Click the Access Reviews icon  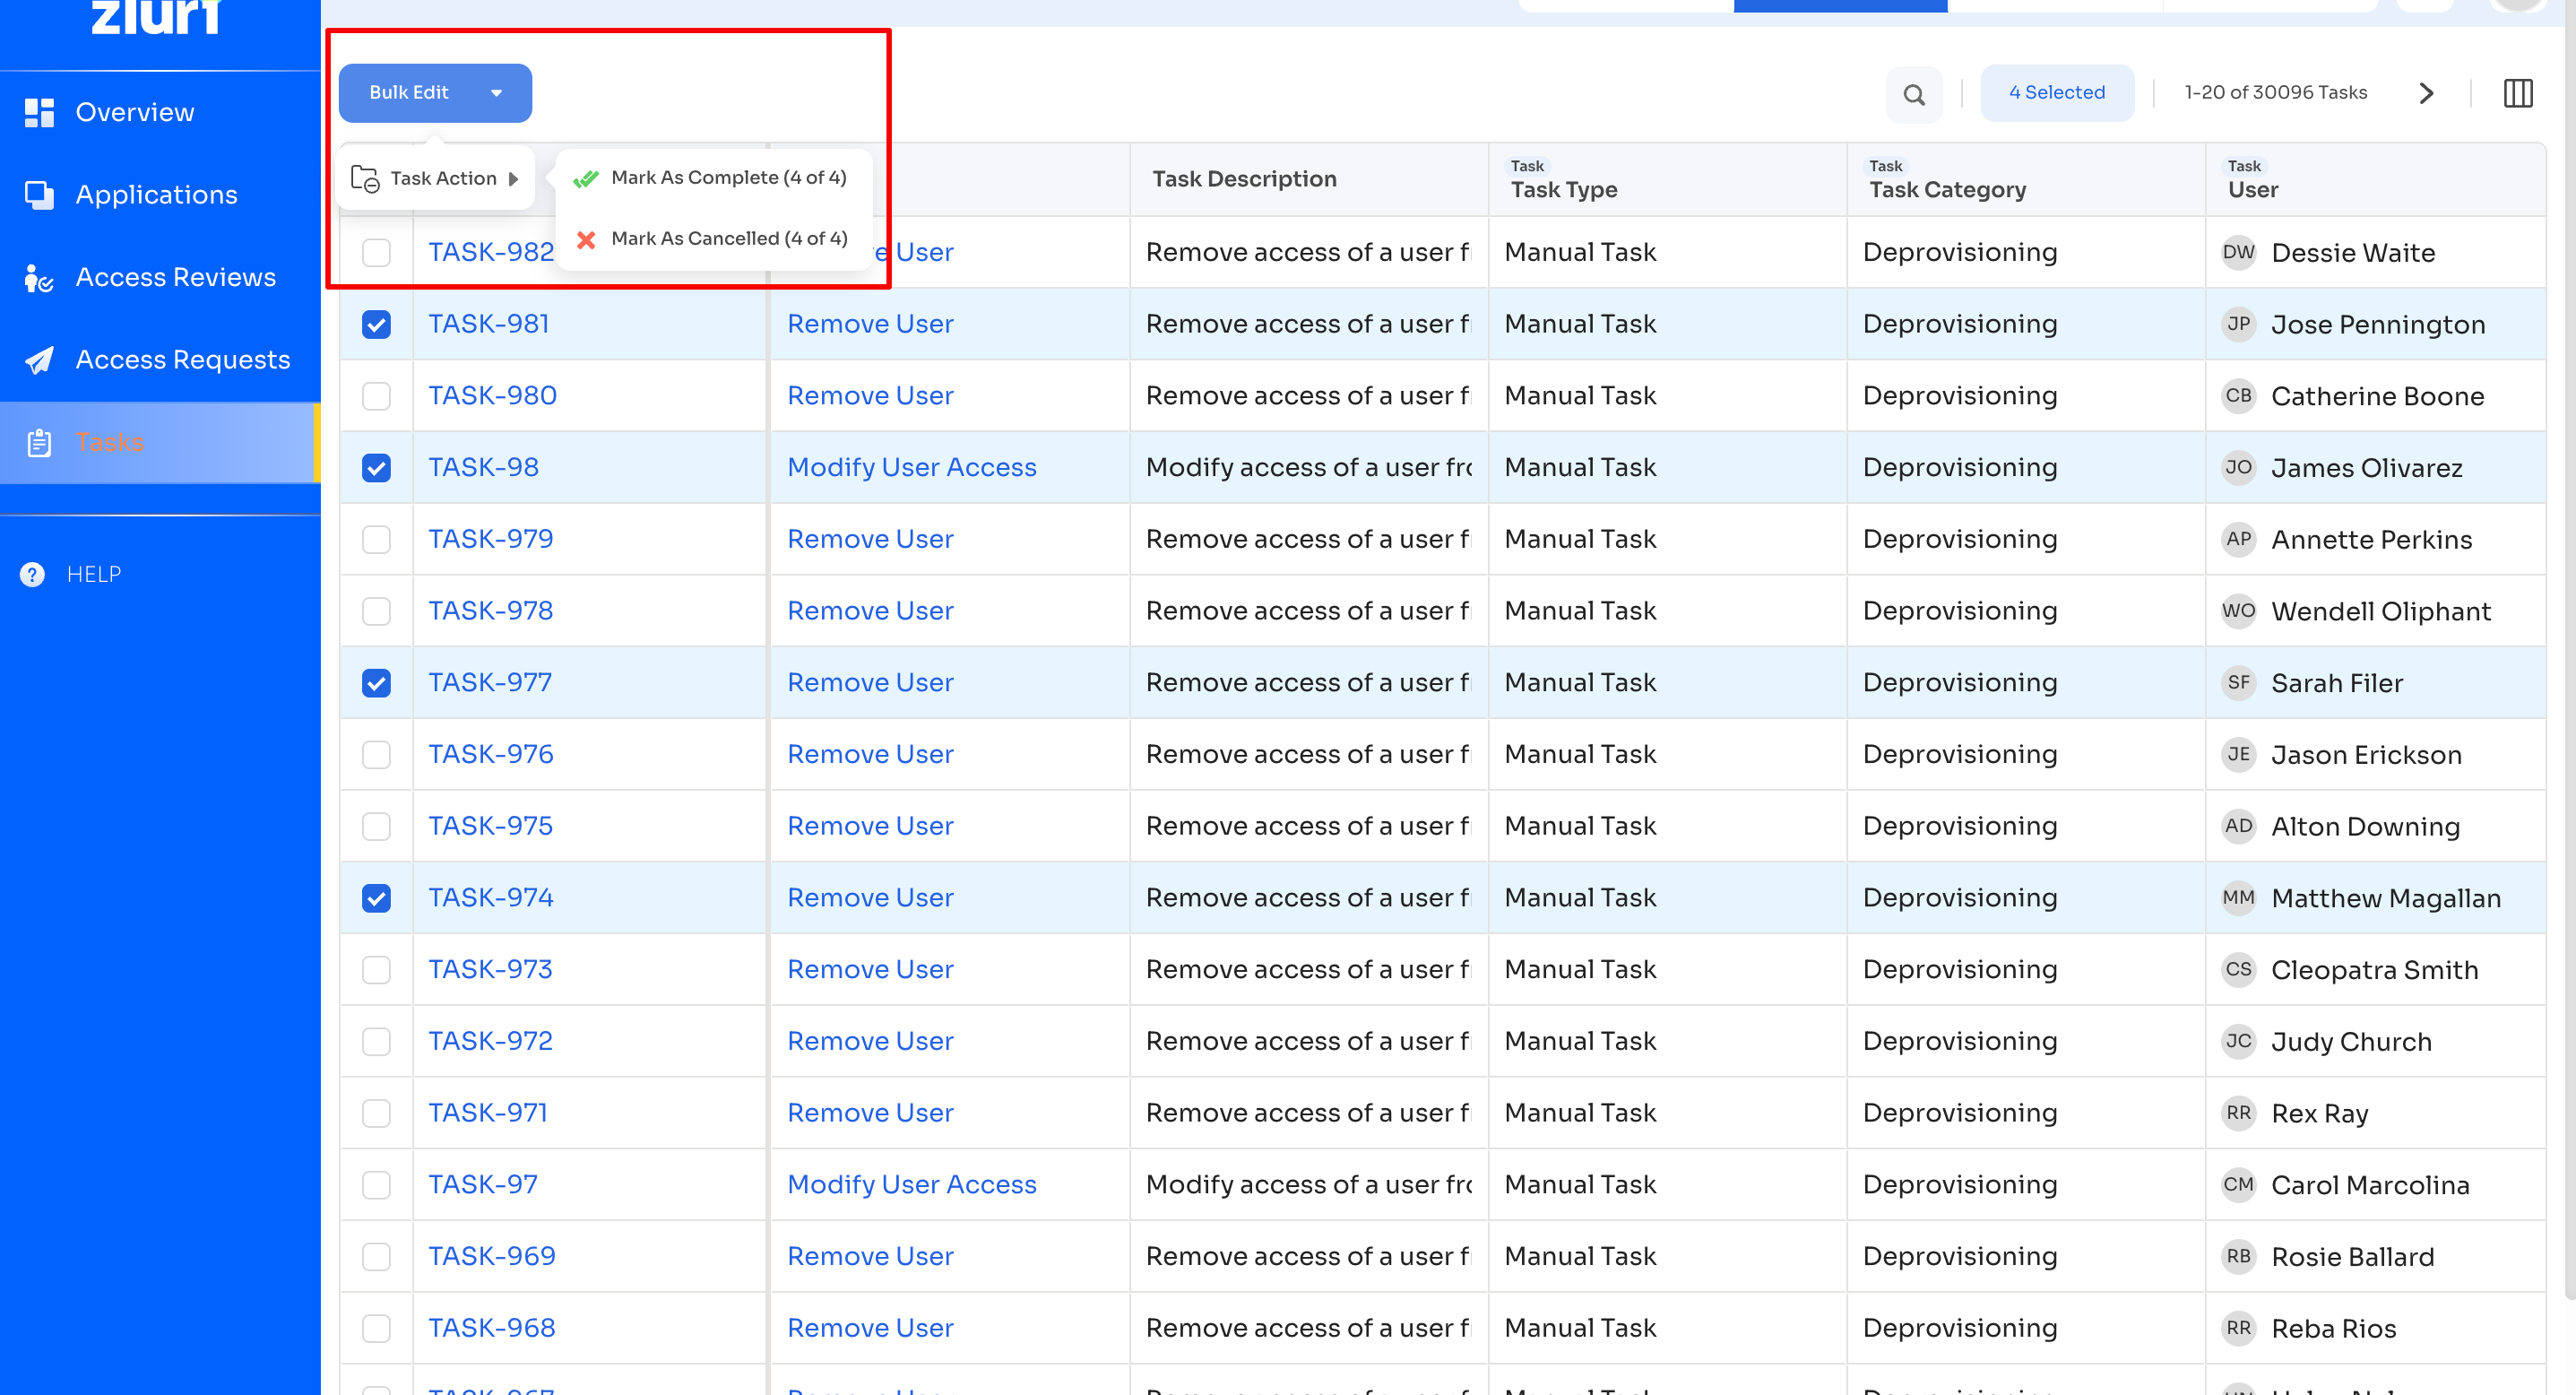[39, 278]
